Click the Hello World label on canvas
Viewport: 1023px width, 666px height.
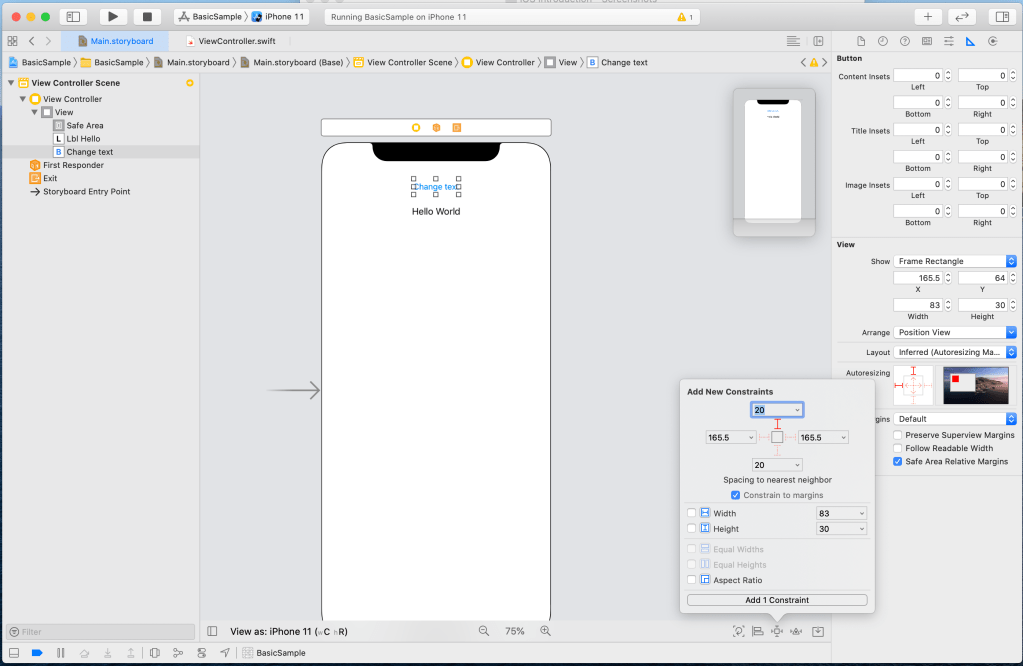tap(436, 212)
